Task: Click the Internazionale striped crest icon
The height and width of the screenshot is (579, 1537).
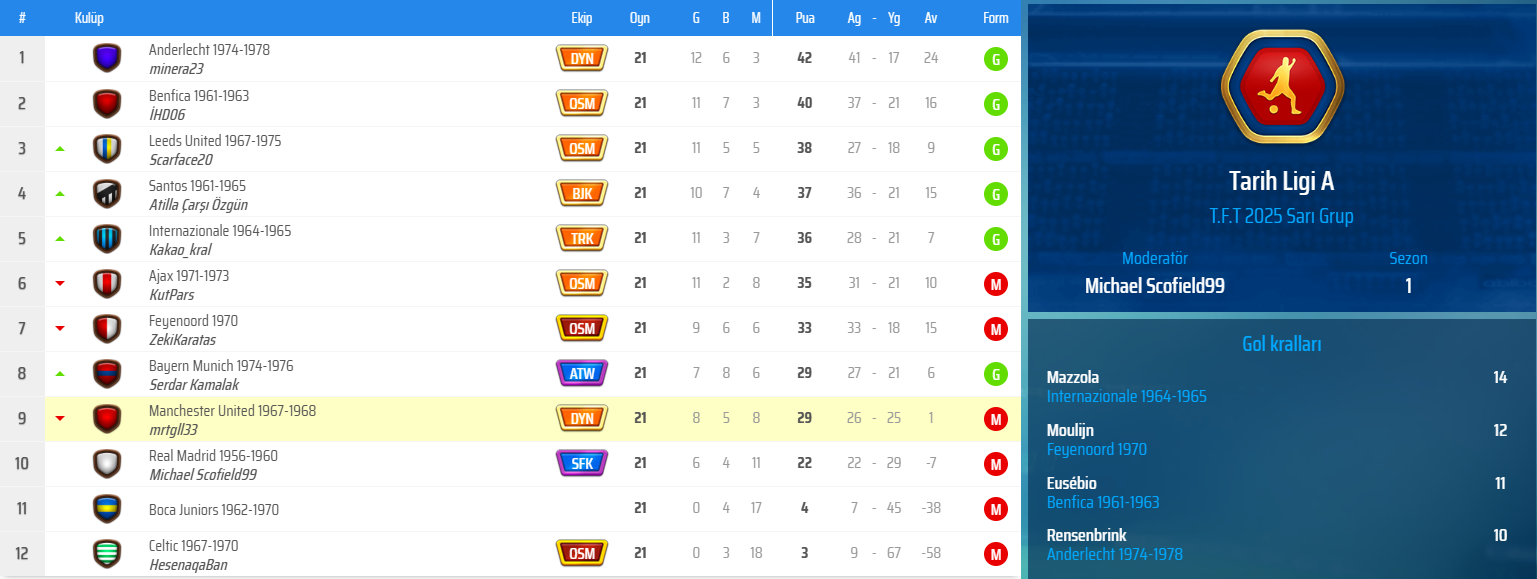Action: pyautogui.click(x=107, y=239)
